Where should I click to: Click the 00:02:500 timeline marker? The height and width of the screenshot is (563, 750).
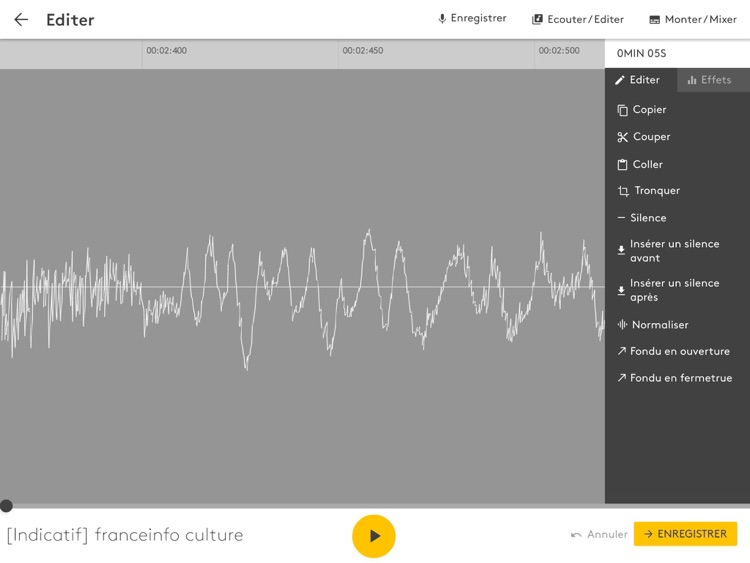[x=559, y=51]
